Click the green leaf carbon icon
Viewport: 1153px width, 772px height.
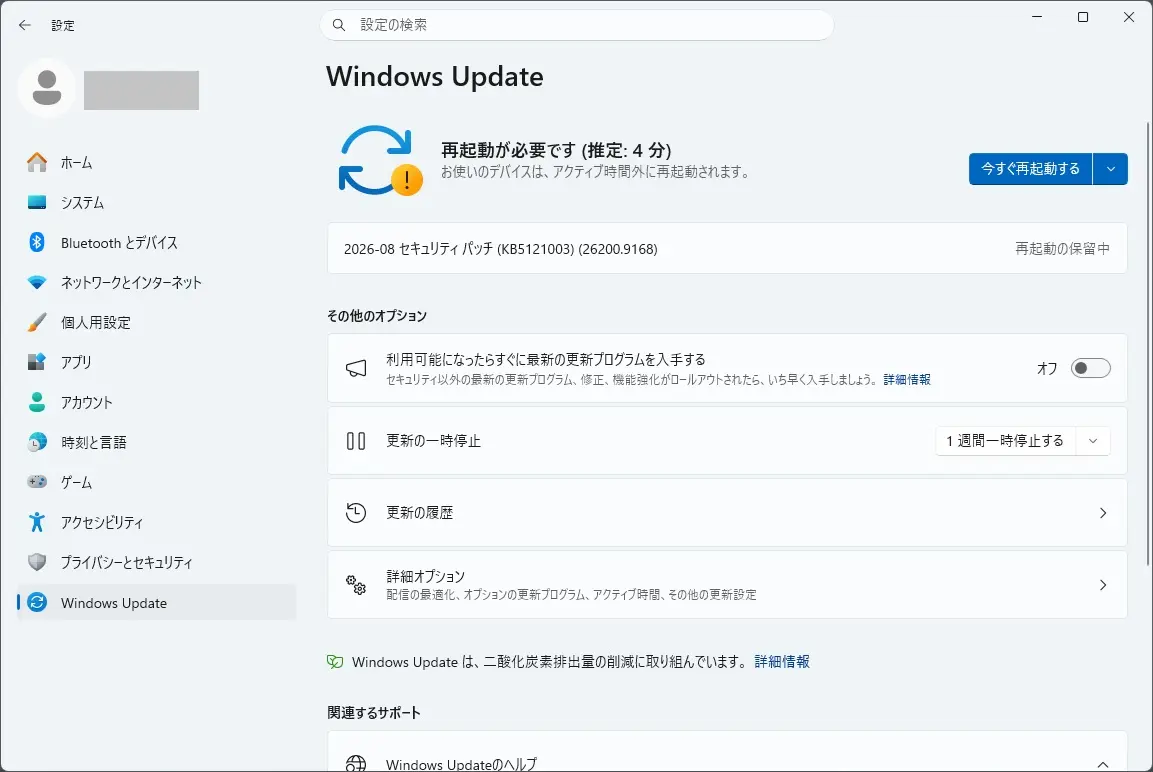click(335, 662)
